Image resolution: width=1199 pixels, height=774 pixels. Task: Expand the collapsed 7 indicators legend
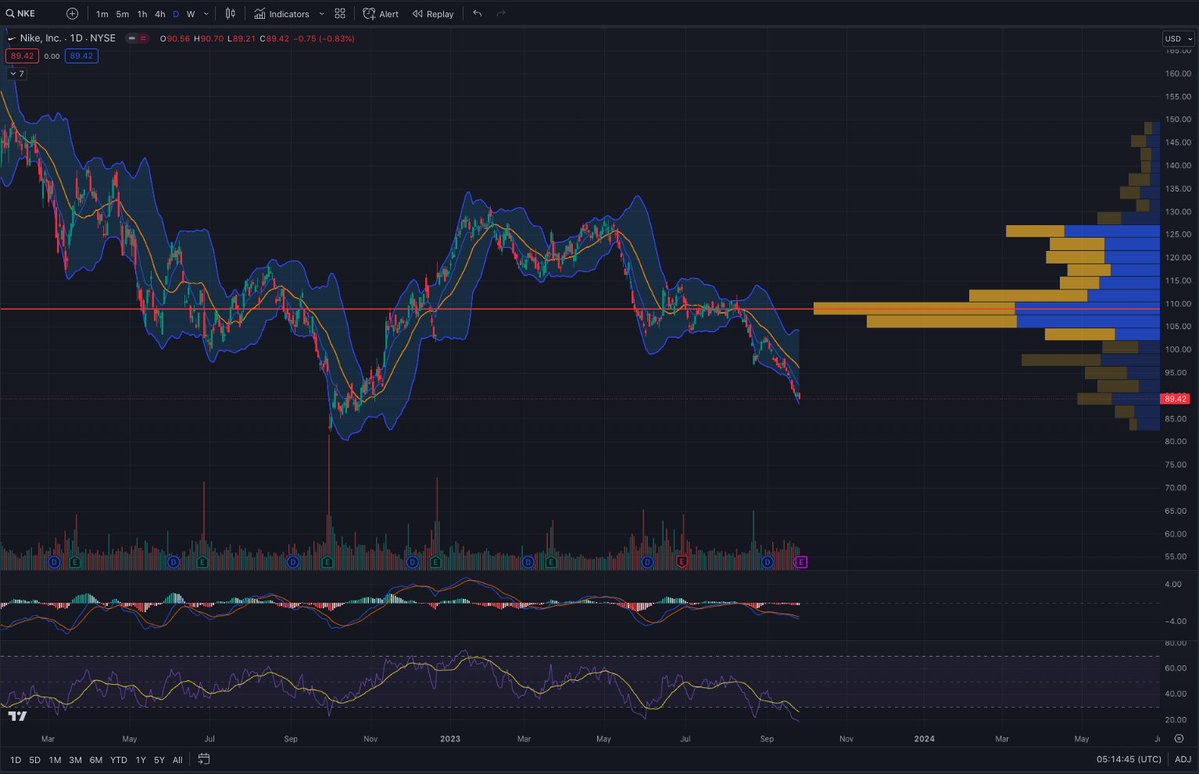[x=16, y=73]
